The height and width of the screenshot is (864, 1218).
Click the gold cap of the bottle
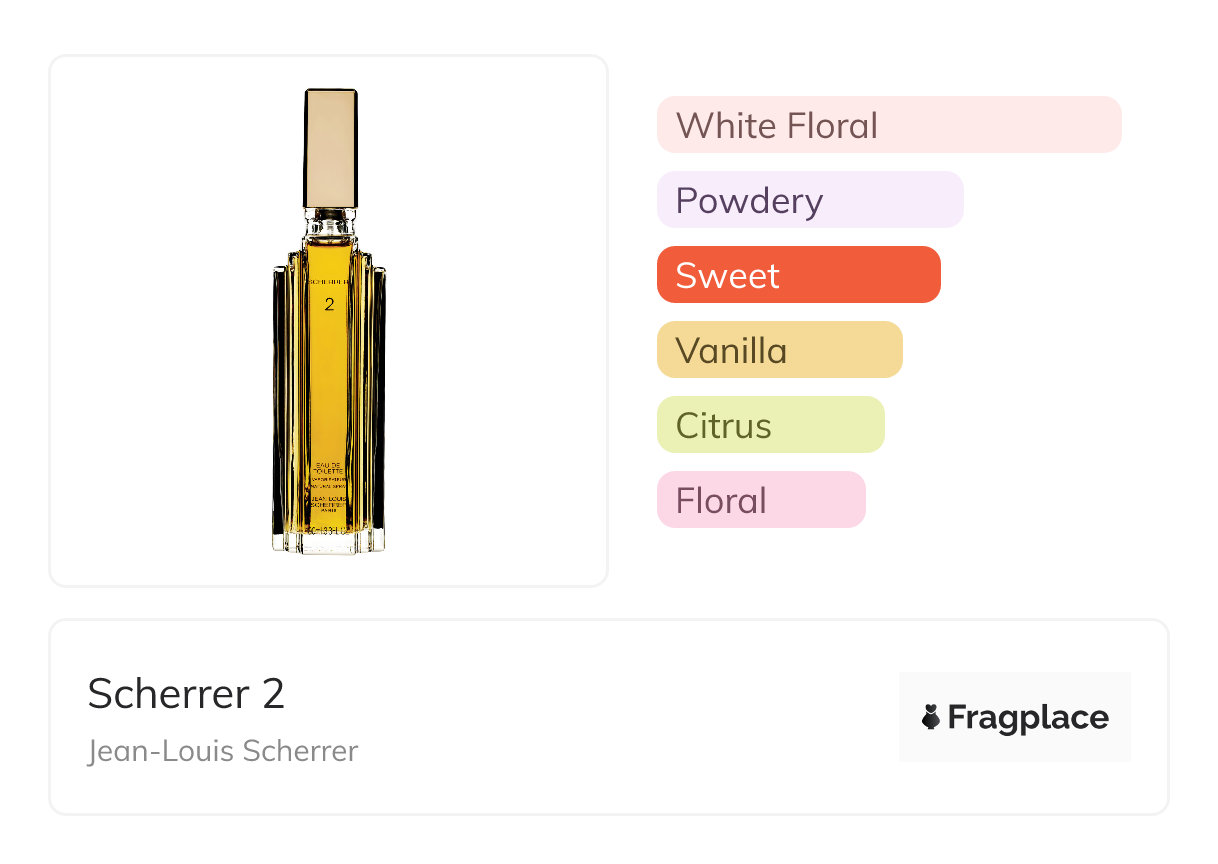[331, 148]
